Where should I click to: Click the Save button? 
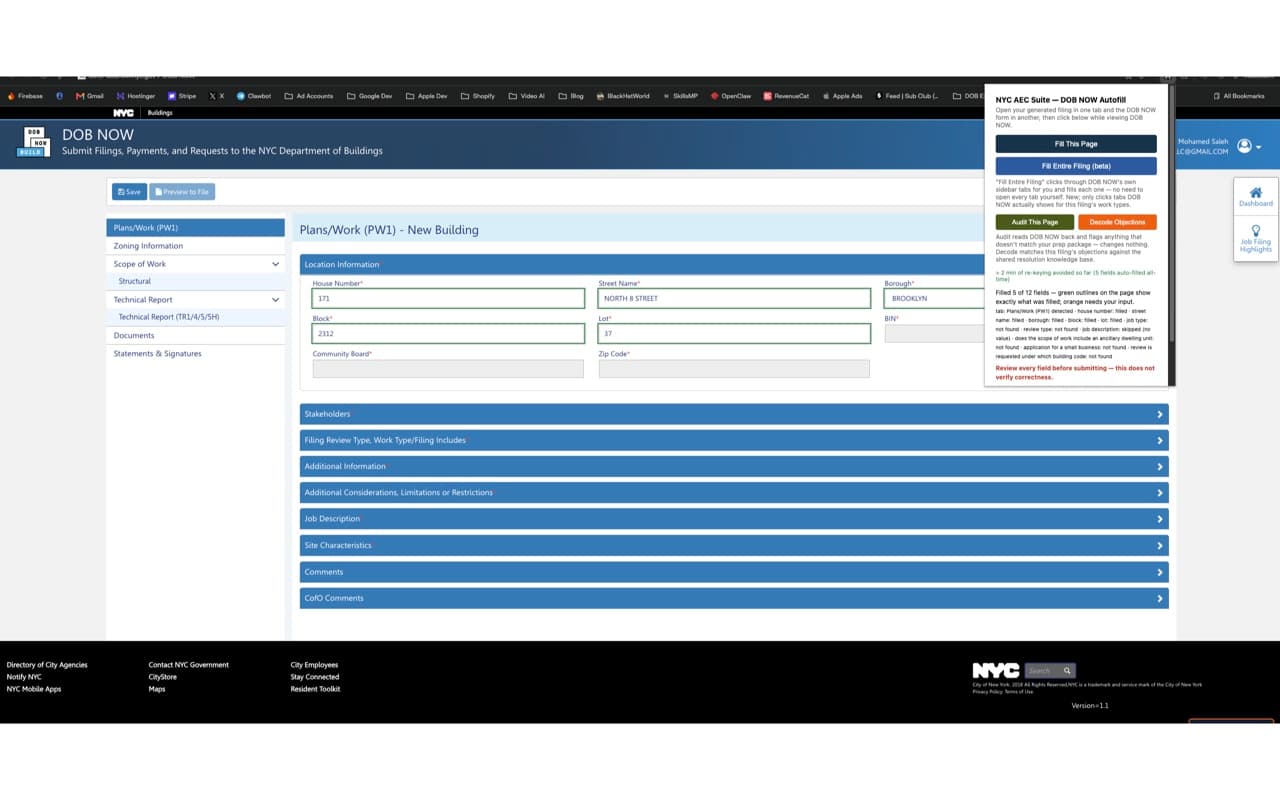pos(129,192)
